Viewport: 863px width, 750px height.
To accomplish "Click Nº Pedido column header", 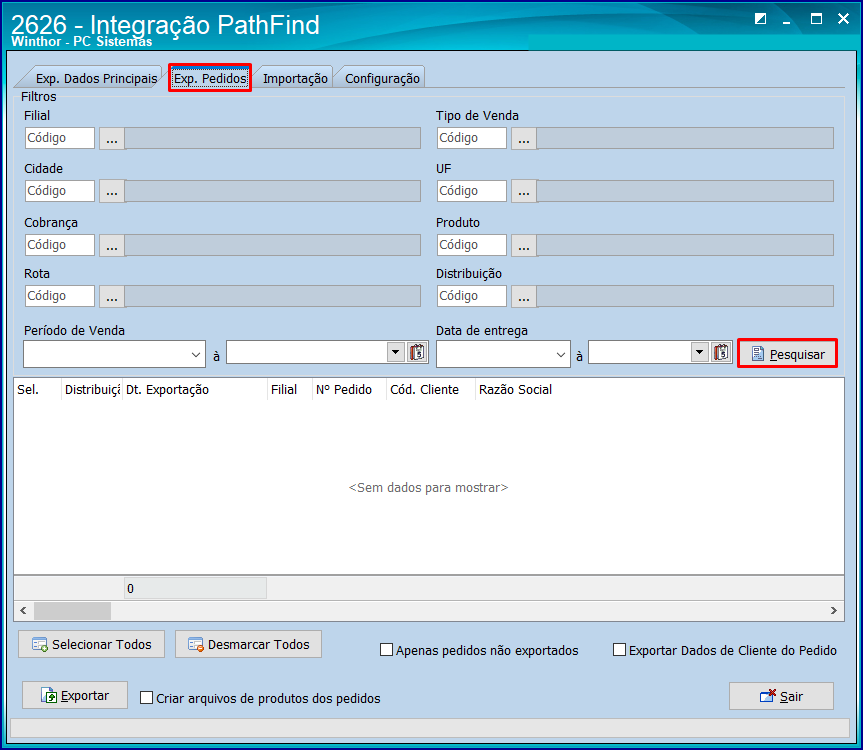I will pyautogui.click(x=349, y=390).
